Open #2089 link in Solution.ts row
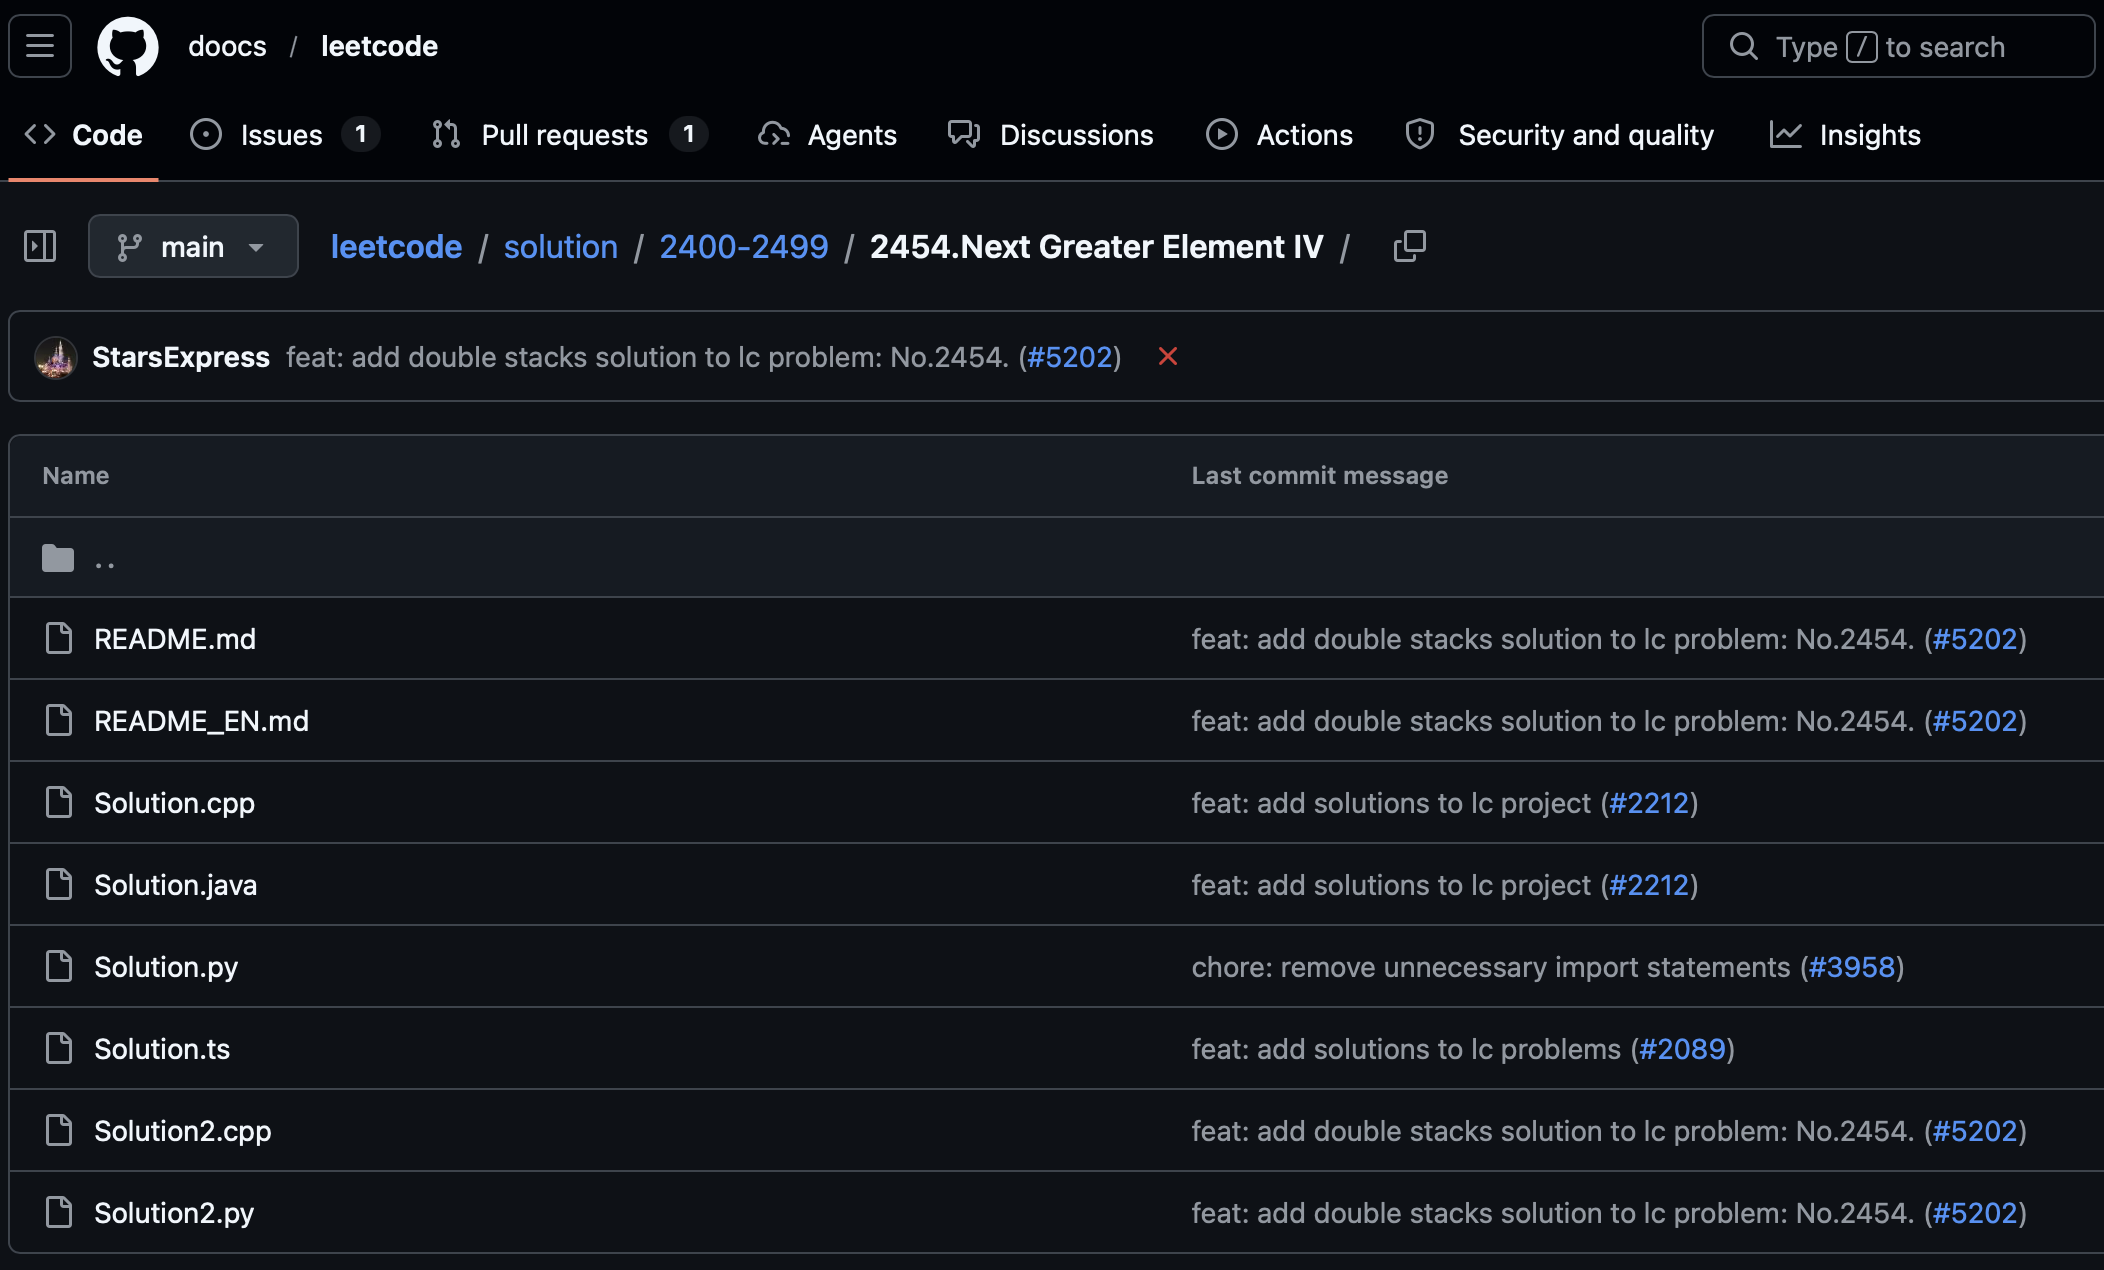The height and width of the screenshot is (1270, 2104). click(x=1683, y=1049)
